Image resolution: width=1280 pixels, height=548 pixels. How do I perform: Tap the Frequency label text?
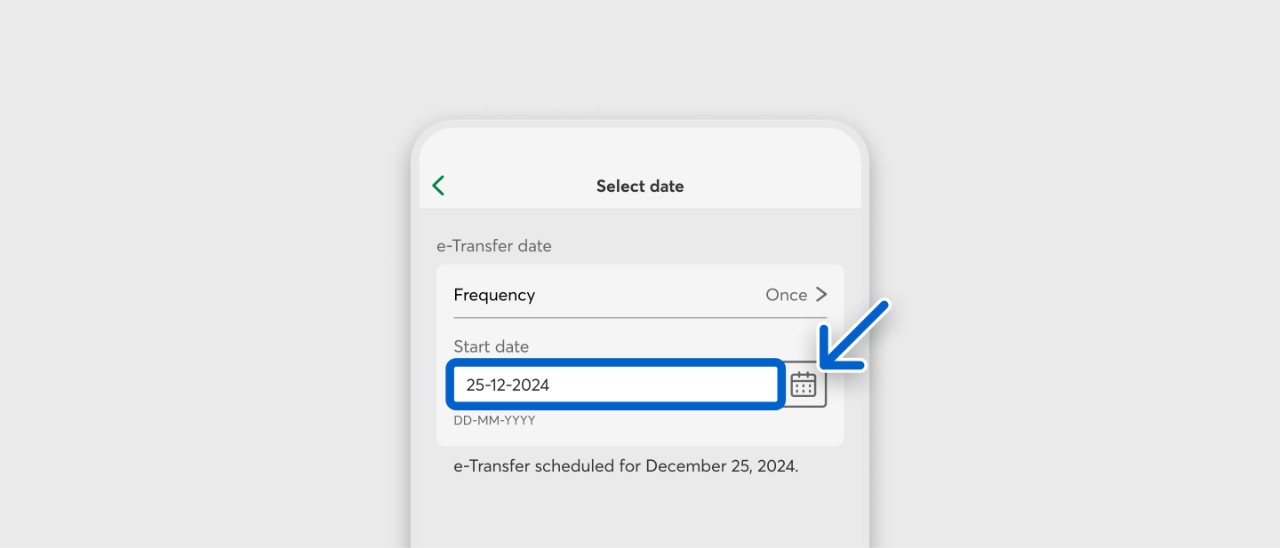[x=494, y=295]
